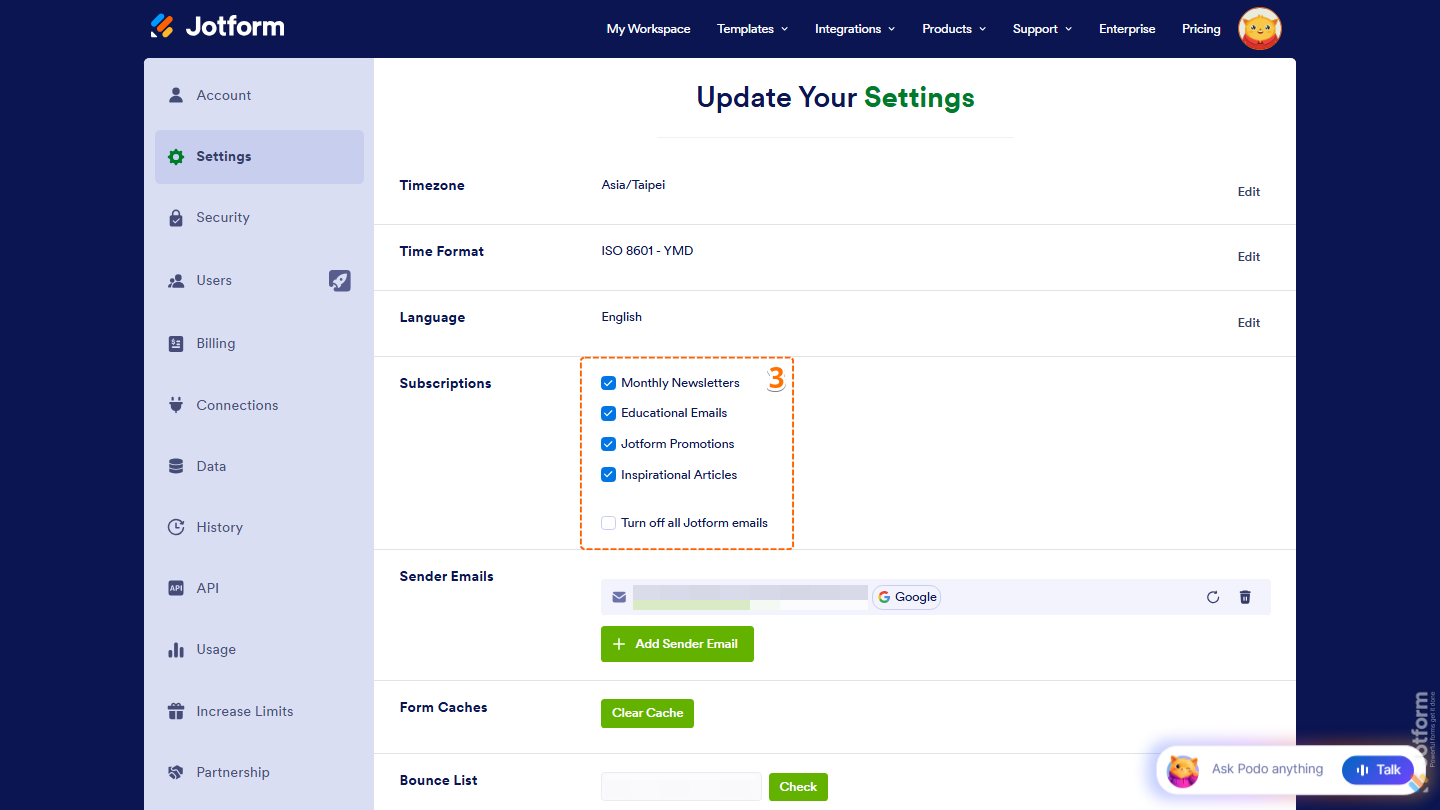Image resolution: width=1440 pixels, height=810 pixels.
Task: Focus the Bounce List email input field
Action: [681, 787]
